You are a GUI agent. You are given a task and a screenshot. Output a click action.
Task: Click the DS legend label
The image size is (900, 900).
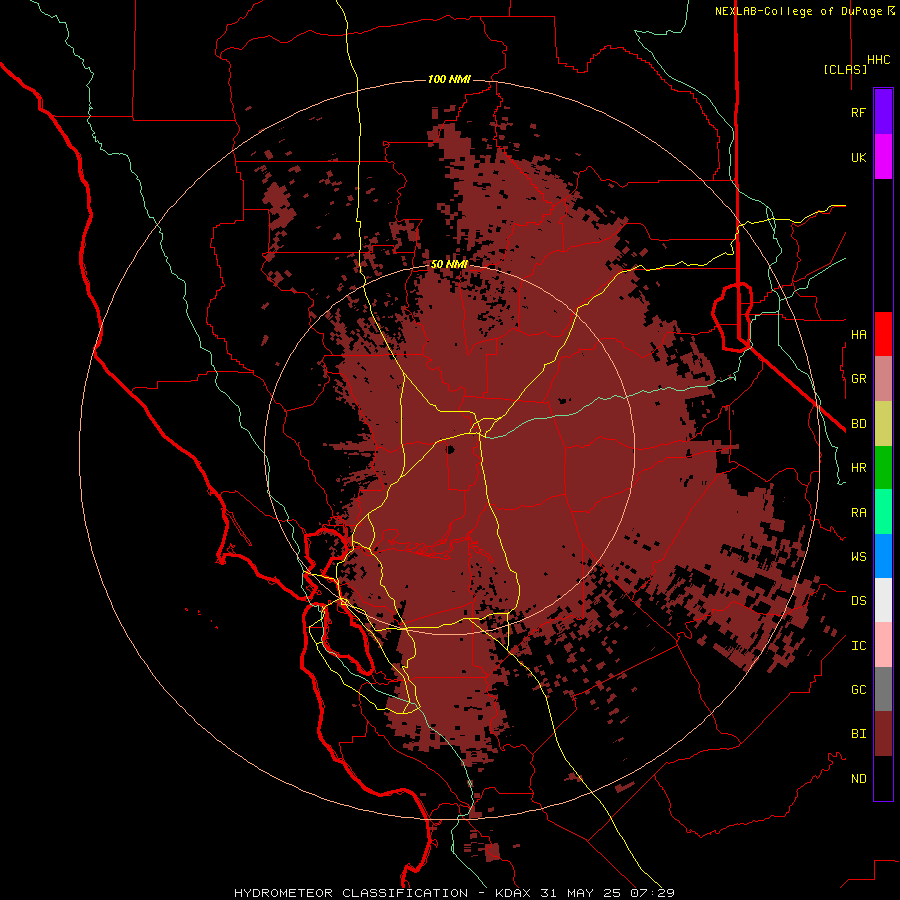tap(859, 601)
